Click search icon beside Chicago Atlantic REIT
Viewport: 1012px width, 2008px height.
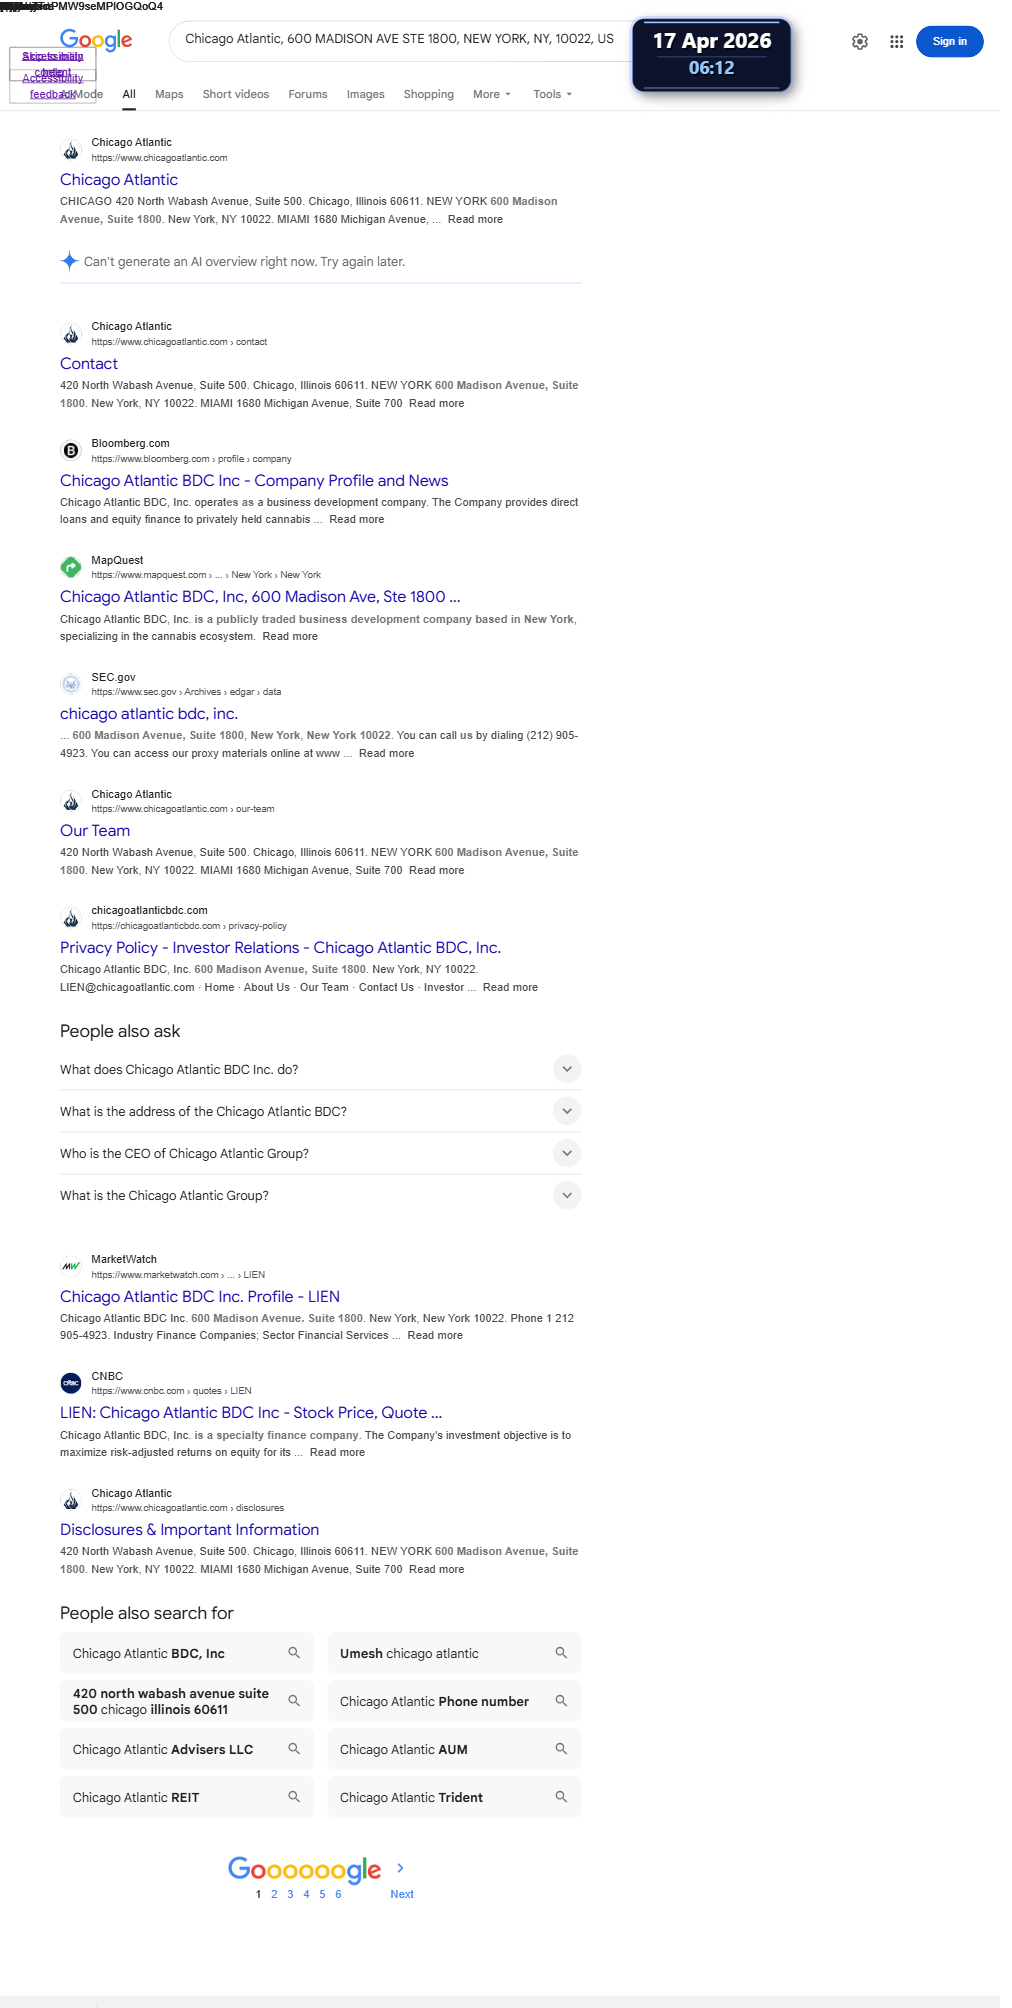(x=294, y=1797)
